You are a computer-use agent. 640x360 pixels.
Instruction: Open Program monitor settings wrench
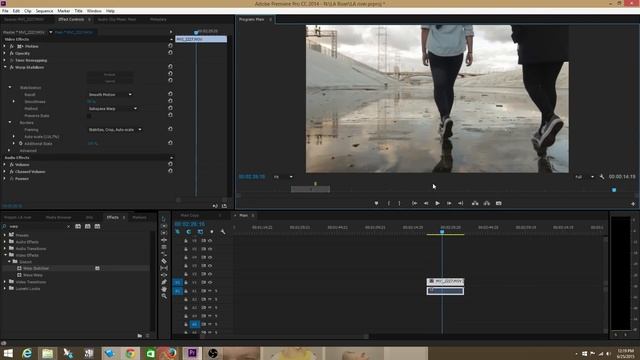point(602,177)
